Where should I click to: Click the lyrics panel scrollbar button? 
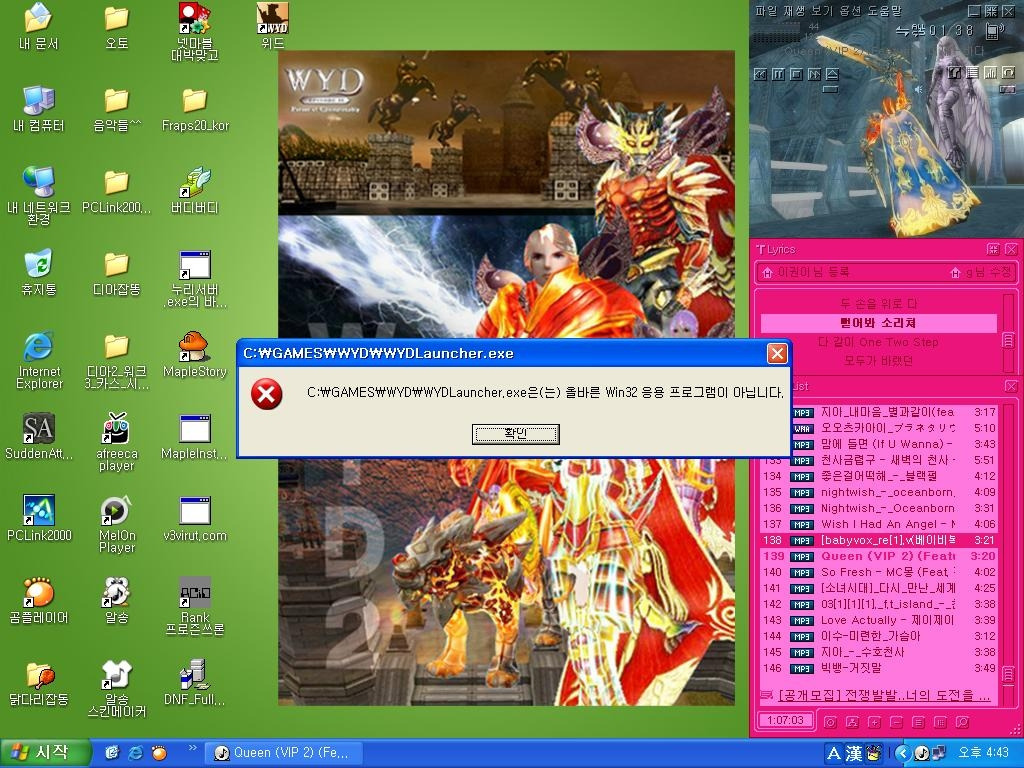point(1008,340)
